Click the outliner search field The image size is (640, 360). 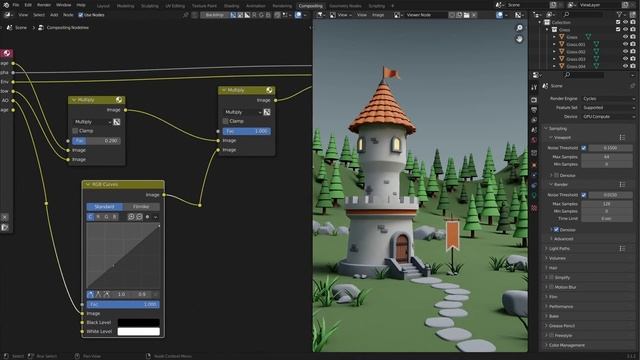[x=583, y=15]
